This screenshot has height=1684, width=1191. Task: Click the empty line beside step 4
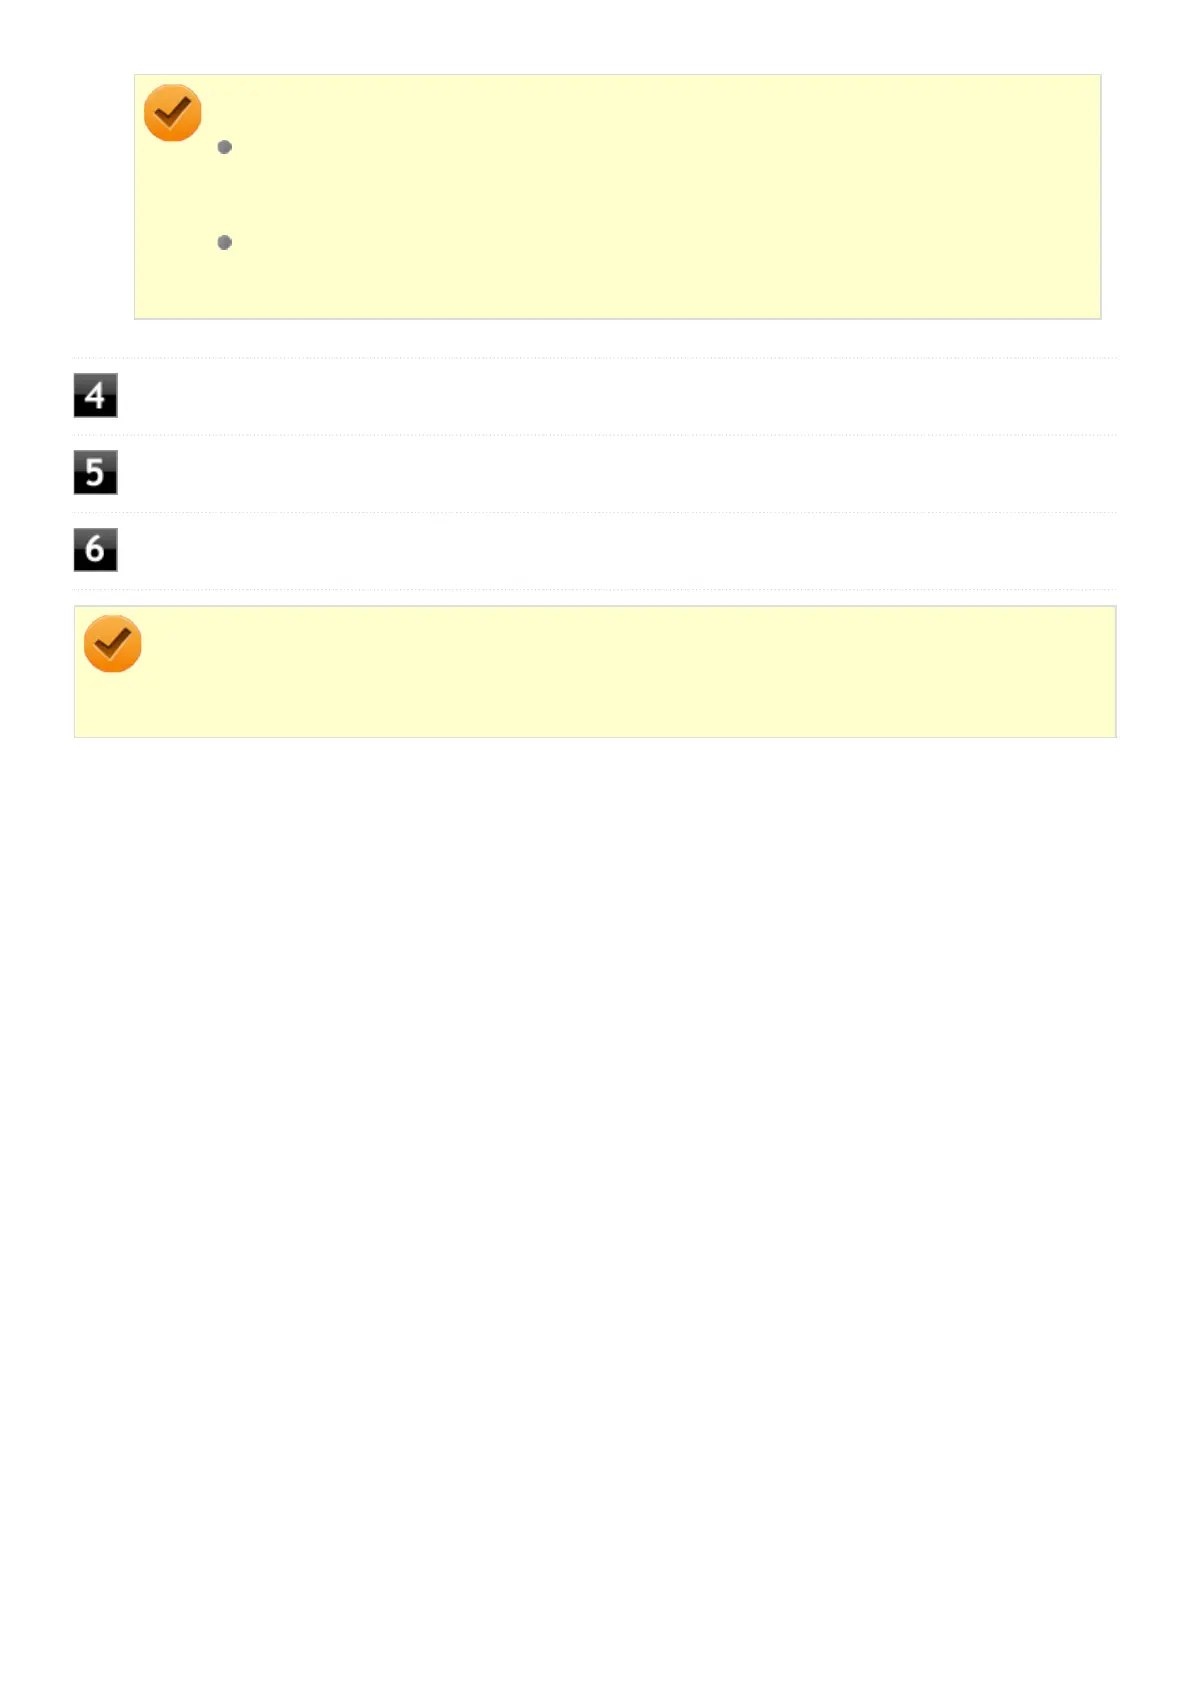pos(617,395)
